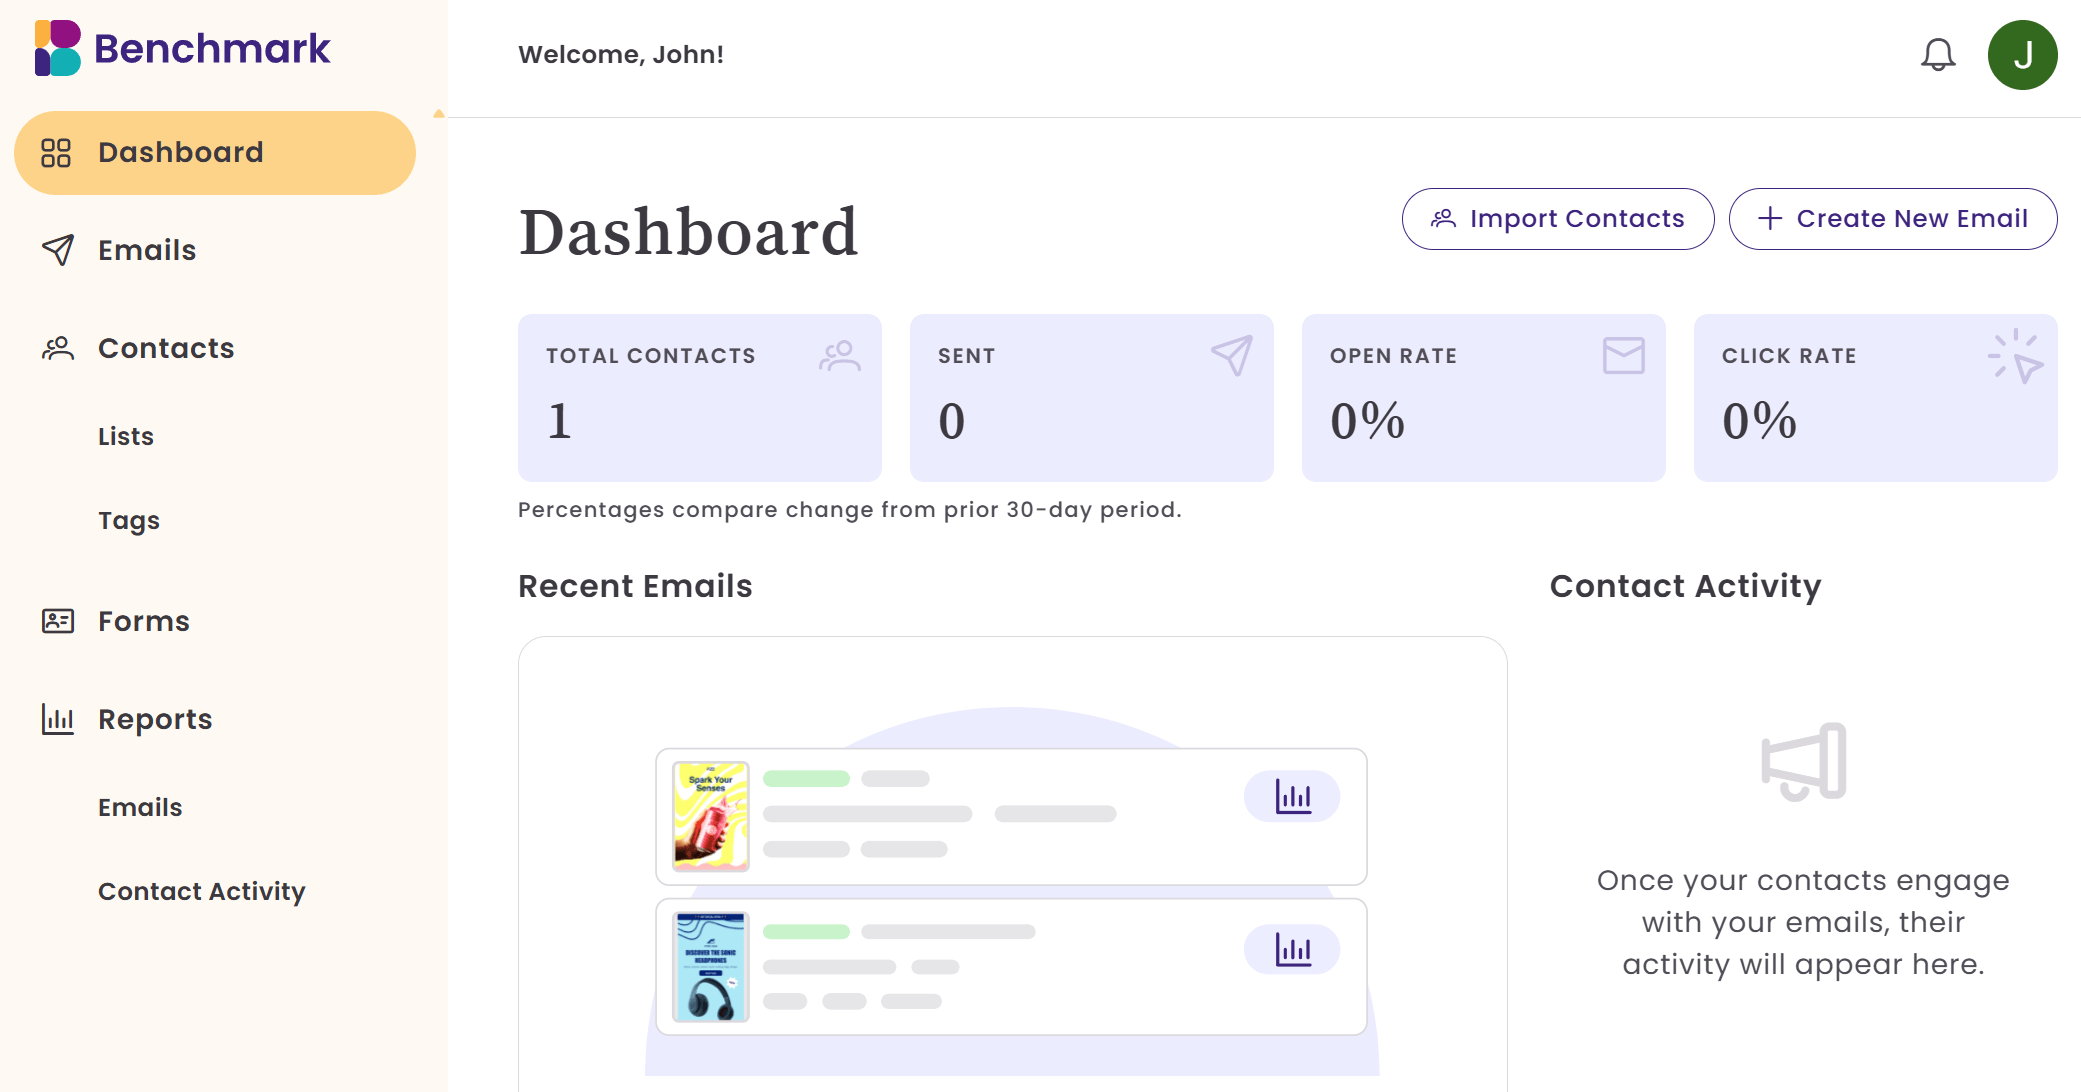Viewport: 2081px width, 1092px height.
Task: Click Create New Email
Action: pos(1892,218)
